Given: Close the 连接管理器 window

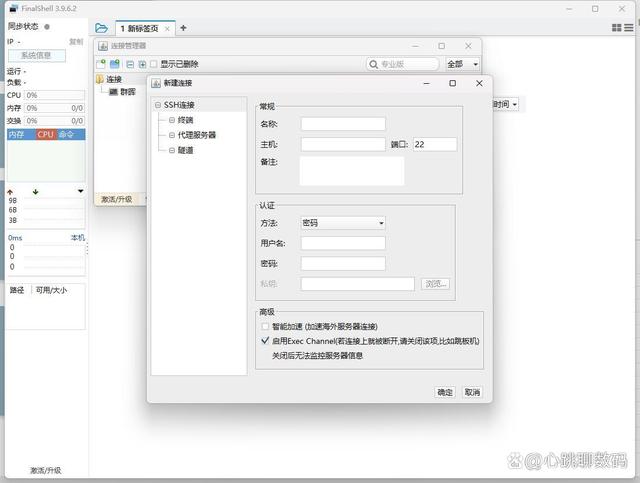Looking at the screenshot, I should coord(468,46).
